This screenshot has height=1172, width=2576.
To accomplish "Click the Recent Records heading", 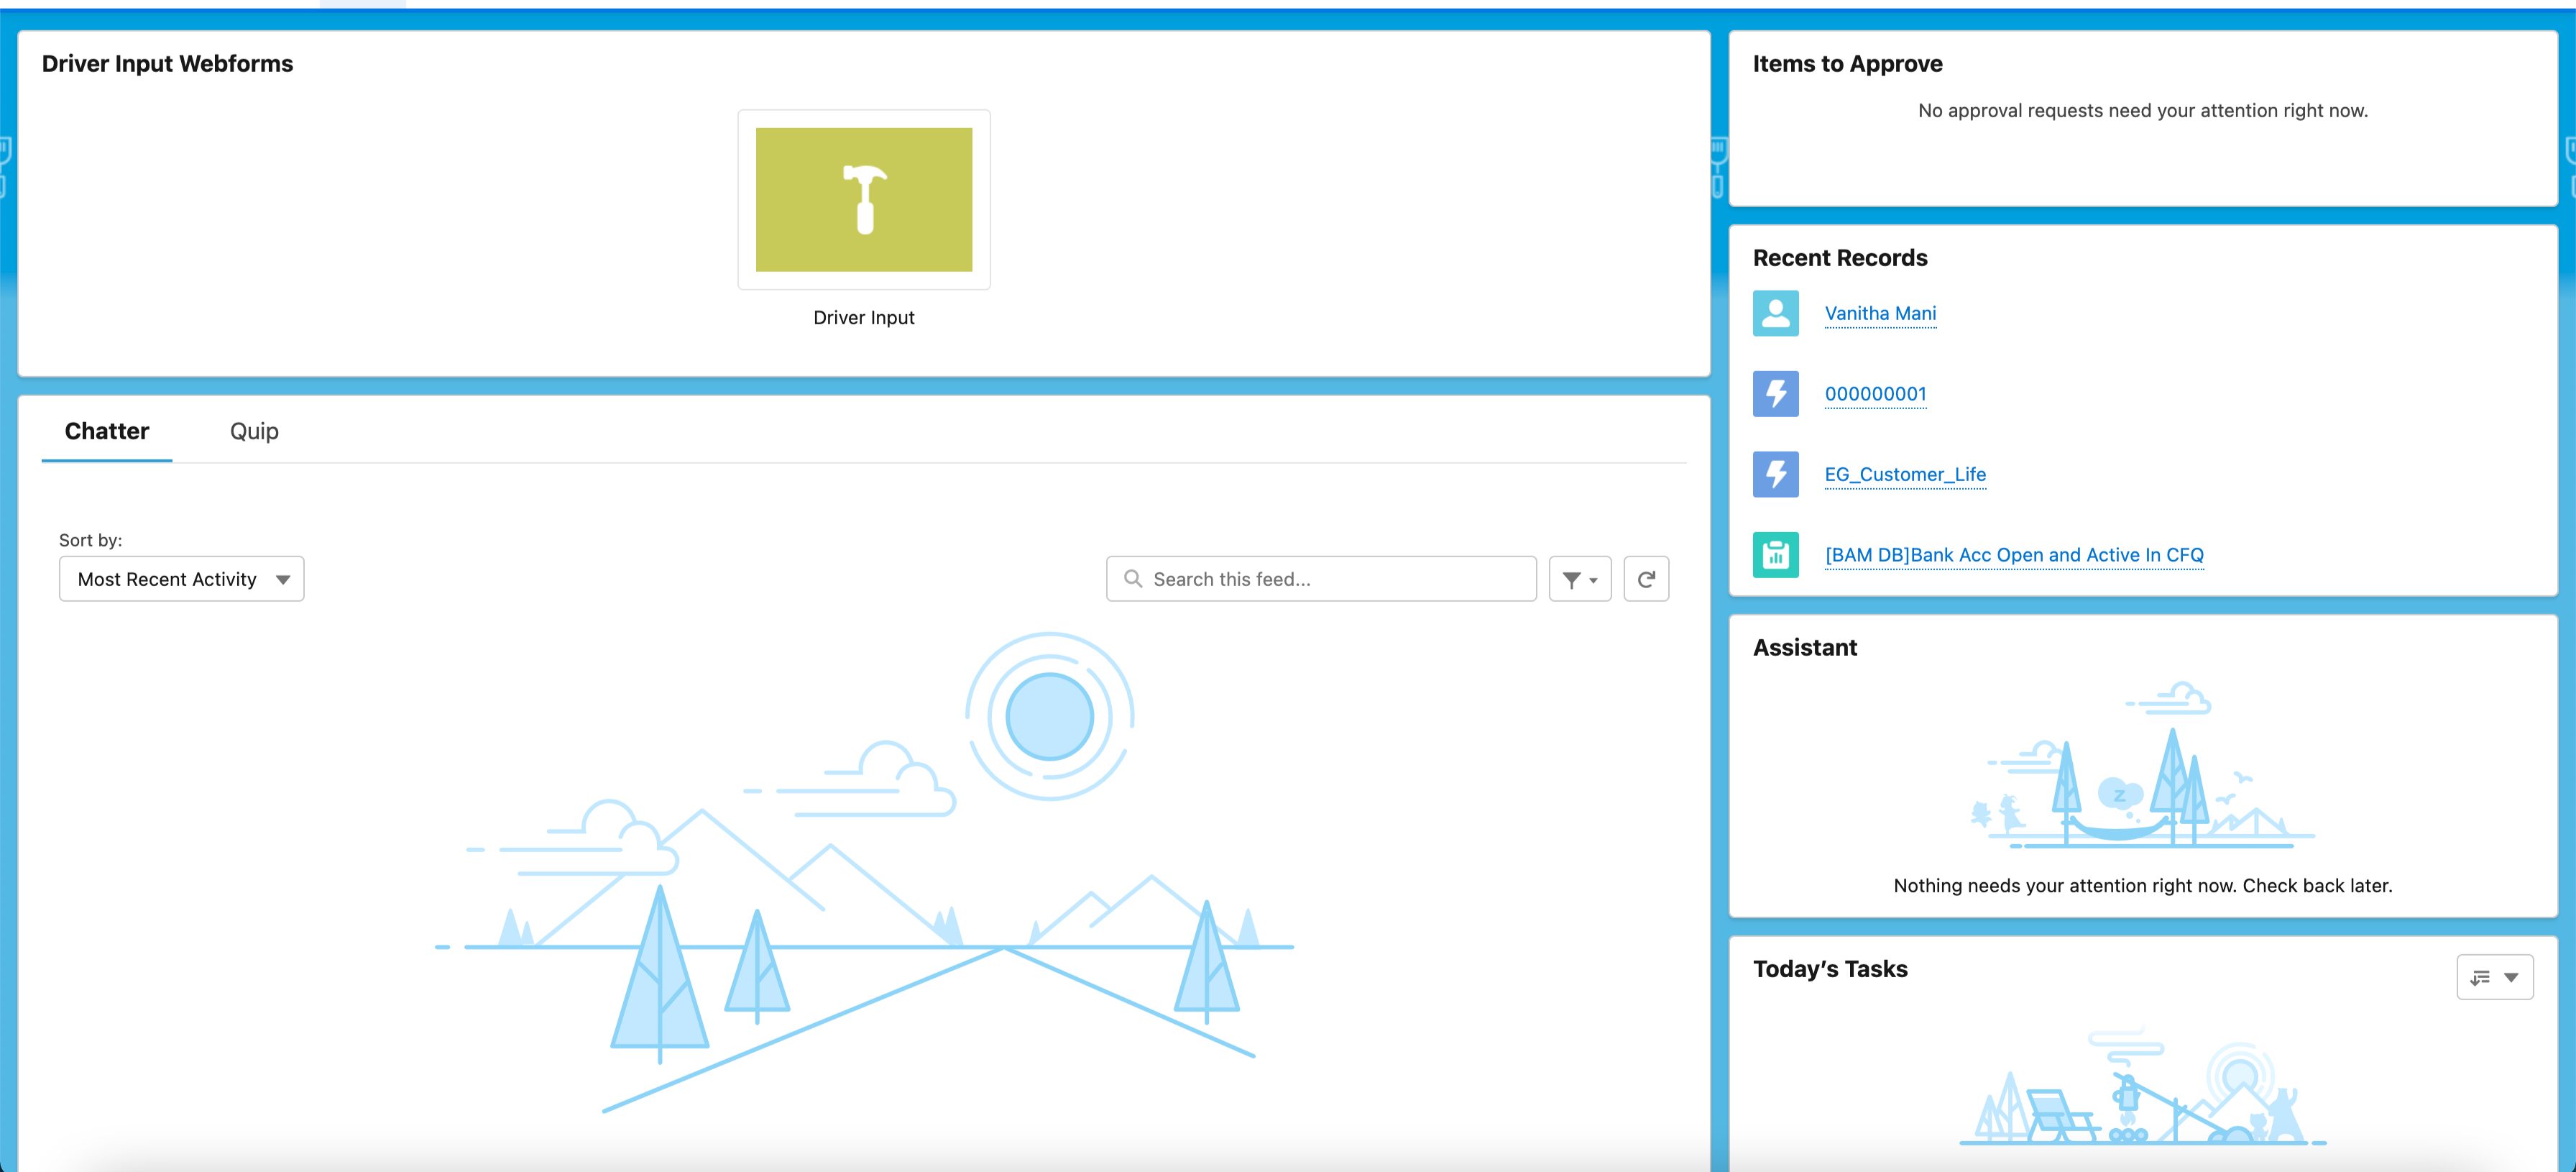I will (x=1839, y=258).
